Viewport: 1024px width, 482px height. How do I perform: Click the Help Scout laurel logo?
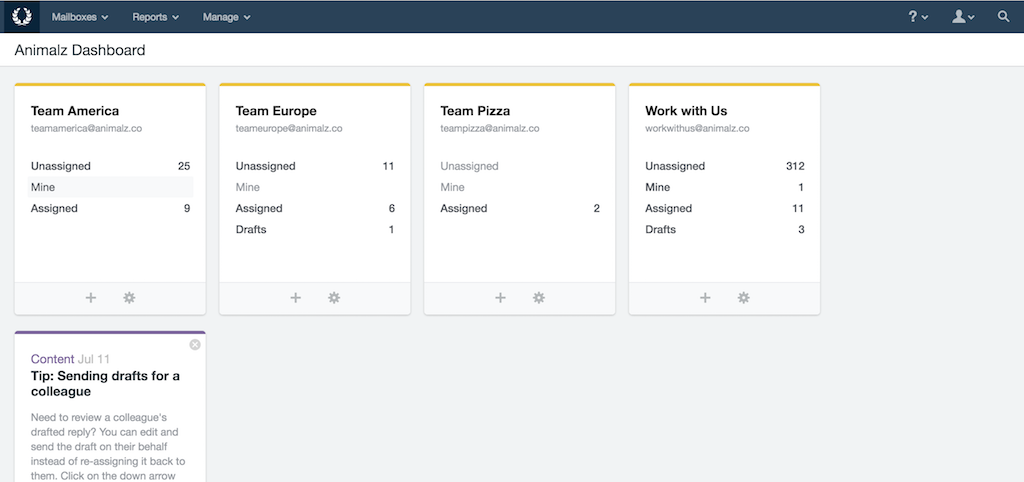[22, 16]
